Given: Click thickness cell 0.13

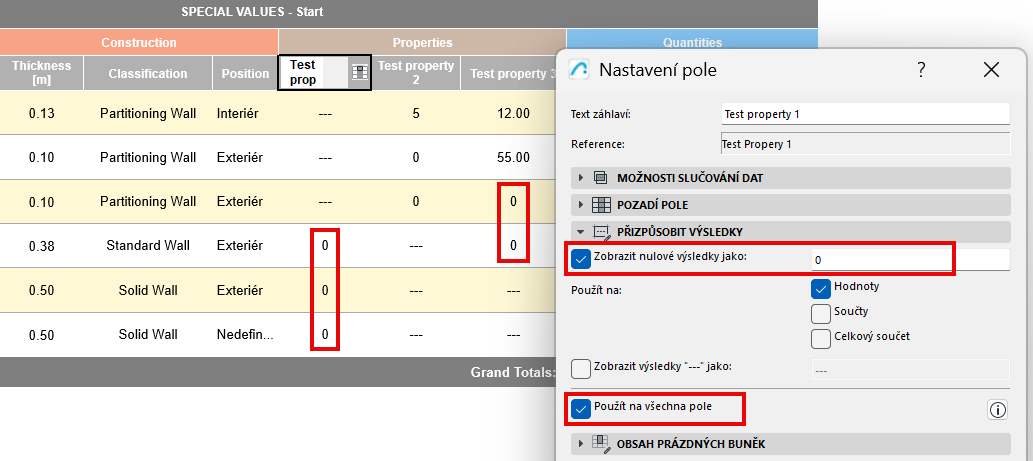Looking at the screenshot, I should [x=42, y=113].
